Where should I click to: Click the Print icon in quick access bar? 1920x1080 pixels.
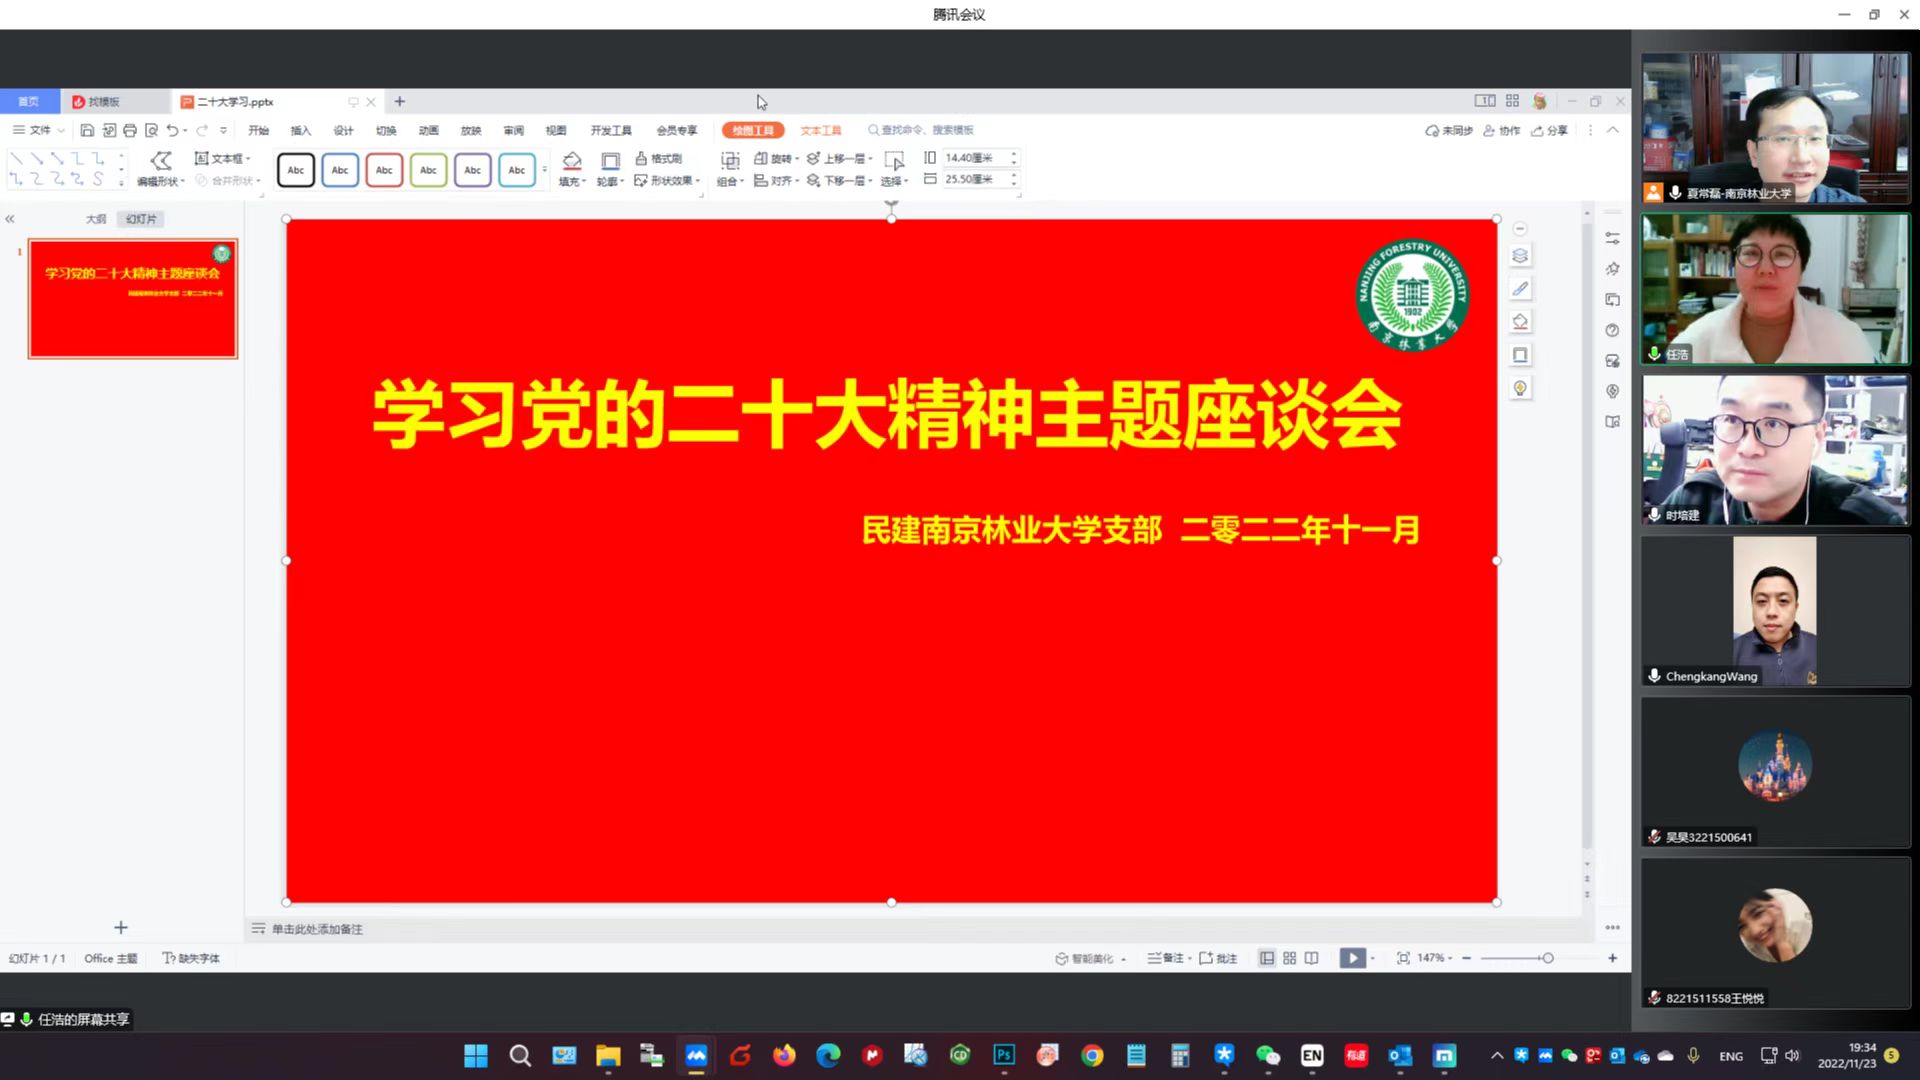tap(130, 130)
